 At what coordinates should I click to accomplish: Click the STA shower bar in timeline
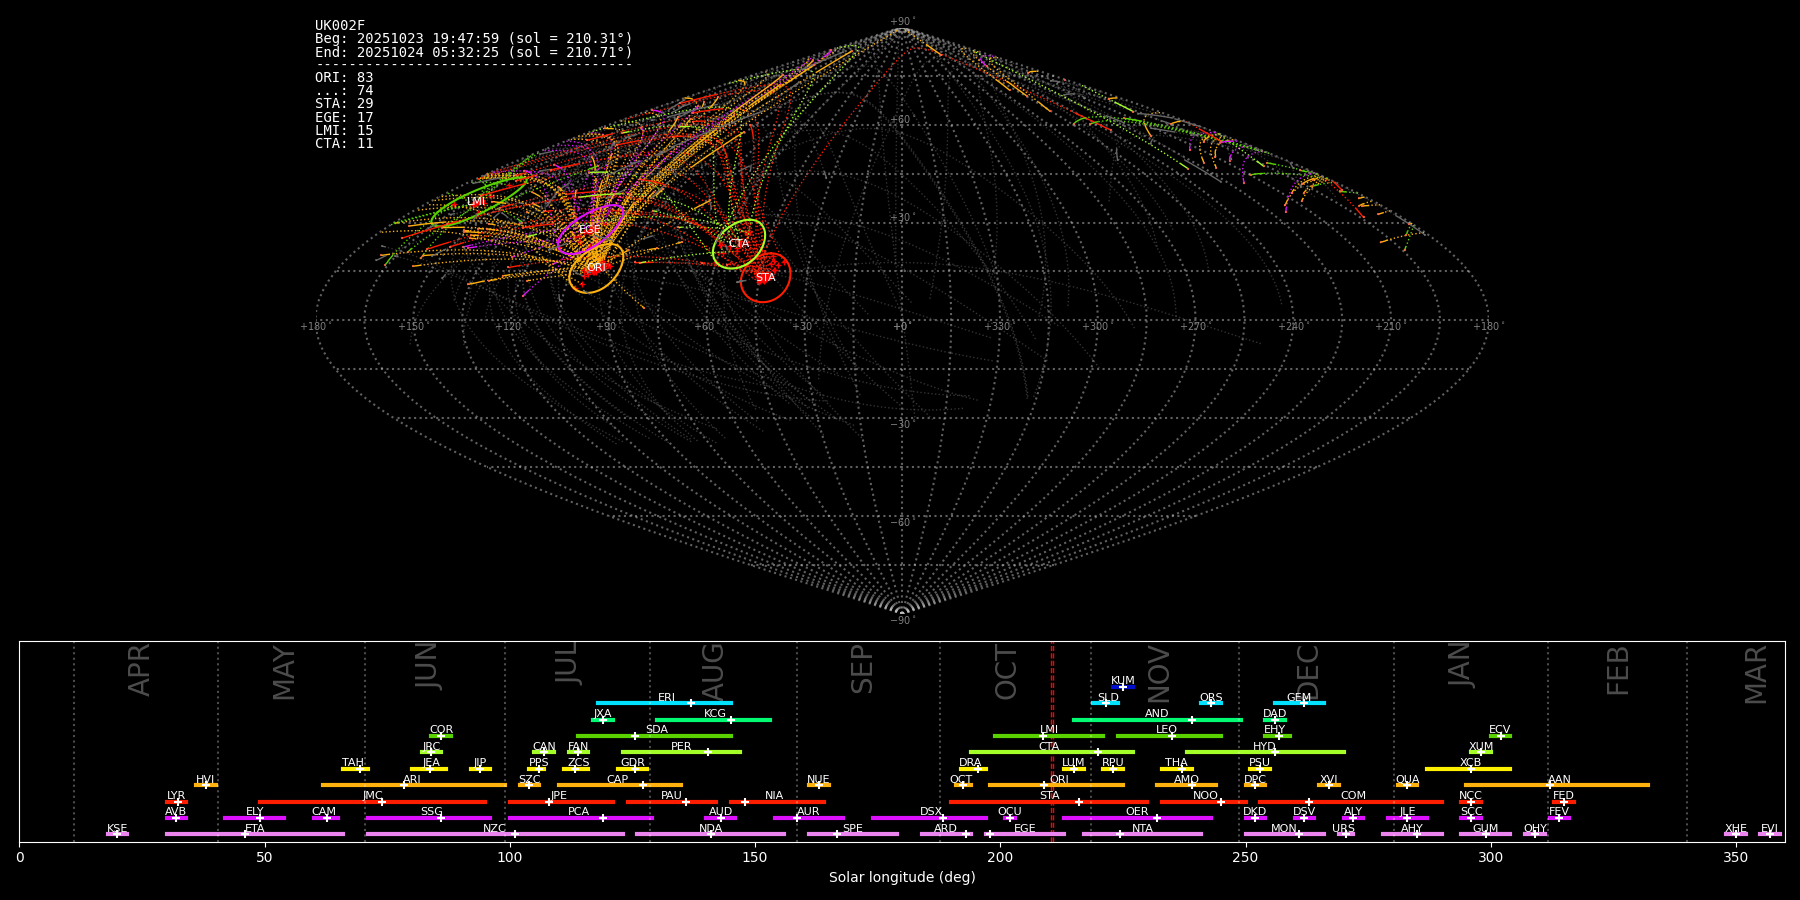(1049, 801)
